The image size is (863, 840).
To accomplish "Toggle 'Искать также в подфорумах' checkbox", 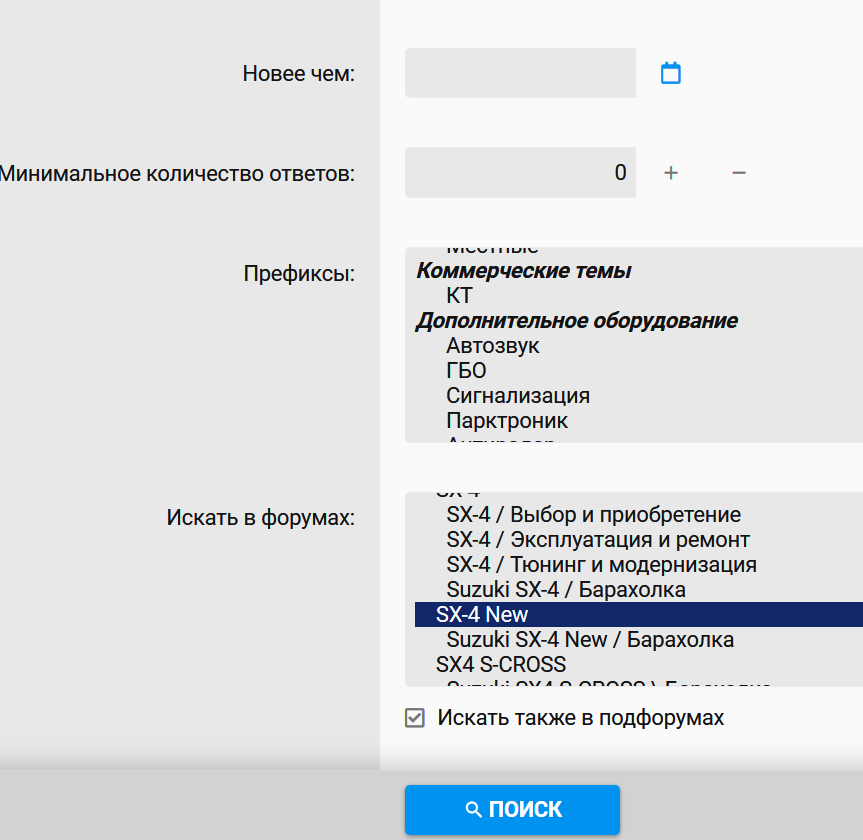I will pyautogui.click(x=415, y=718).
